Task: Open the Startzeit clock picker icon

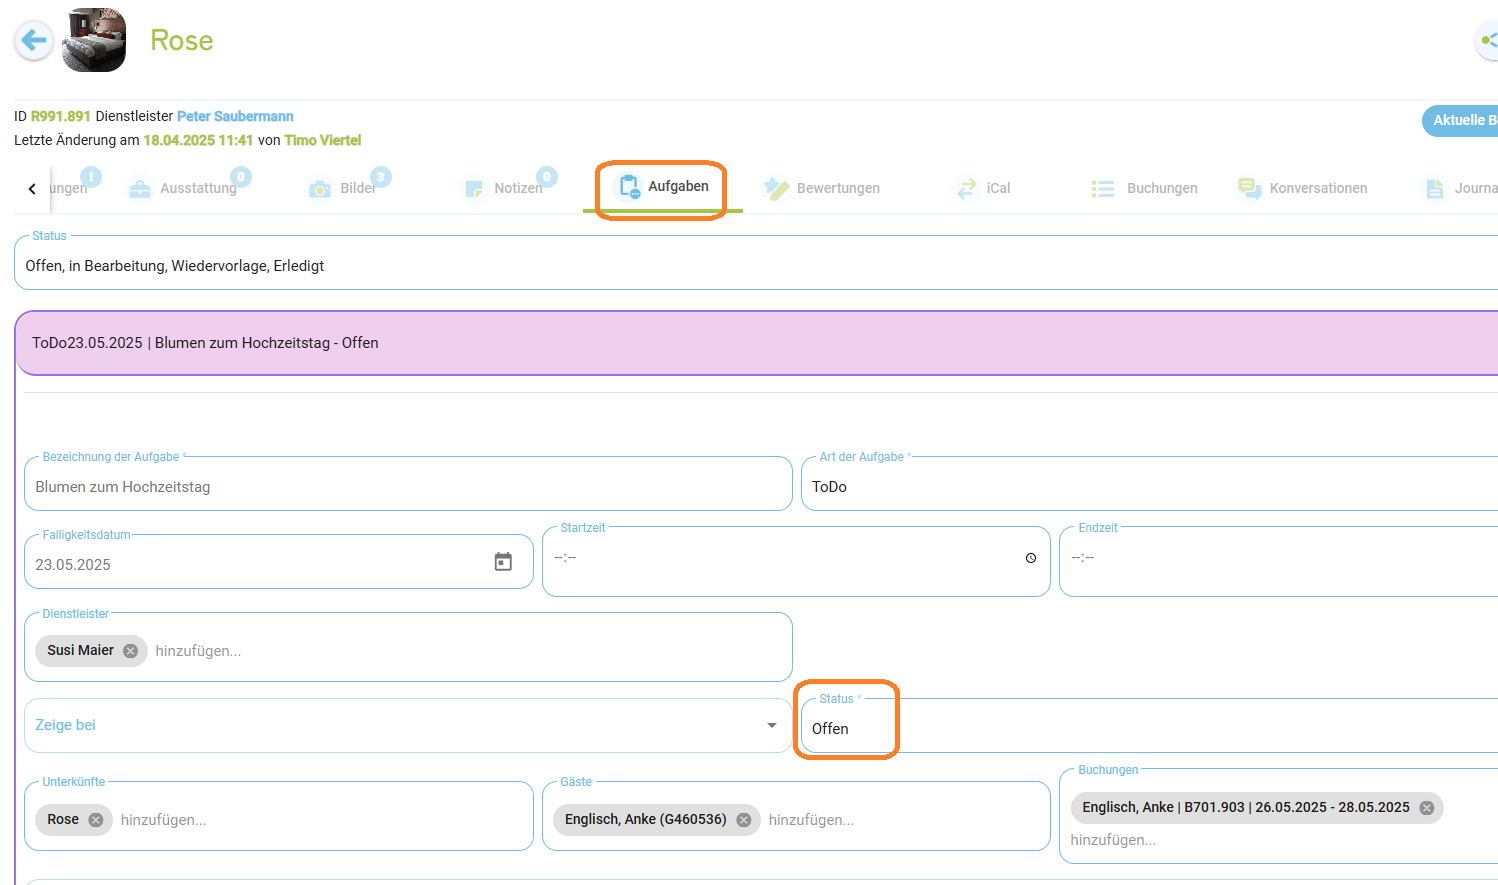Action: [1031, 558]
